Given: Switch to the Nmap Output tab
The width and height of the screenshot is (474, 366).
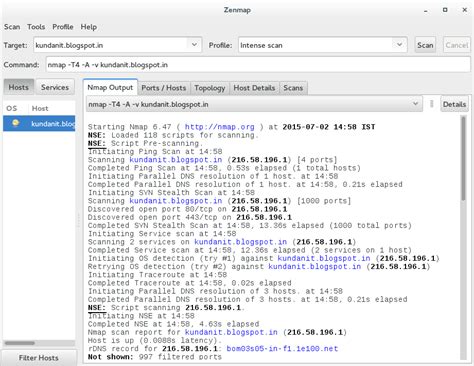Looking at the screenshot, I should point(110,87).
